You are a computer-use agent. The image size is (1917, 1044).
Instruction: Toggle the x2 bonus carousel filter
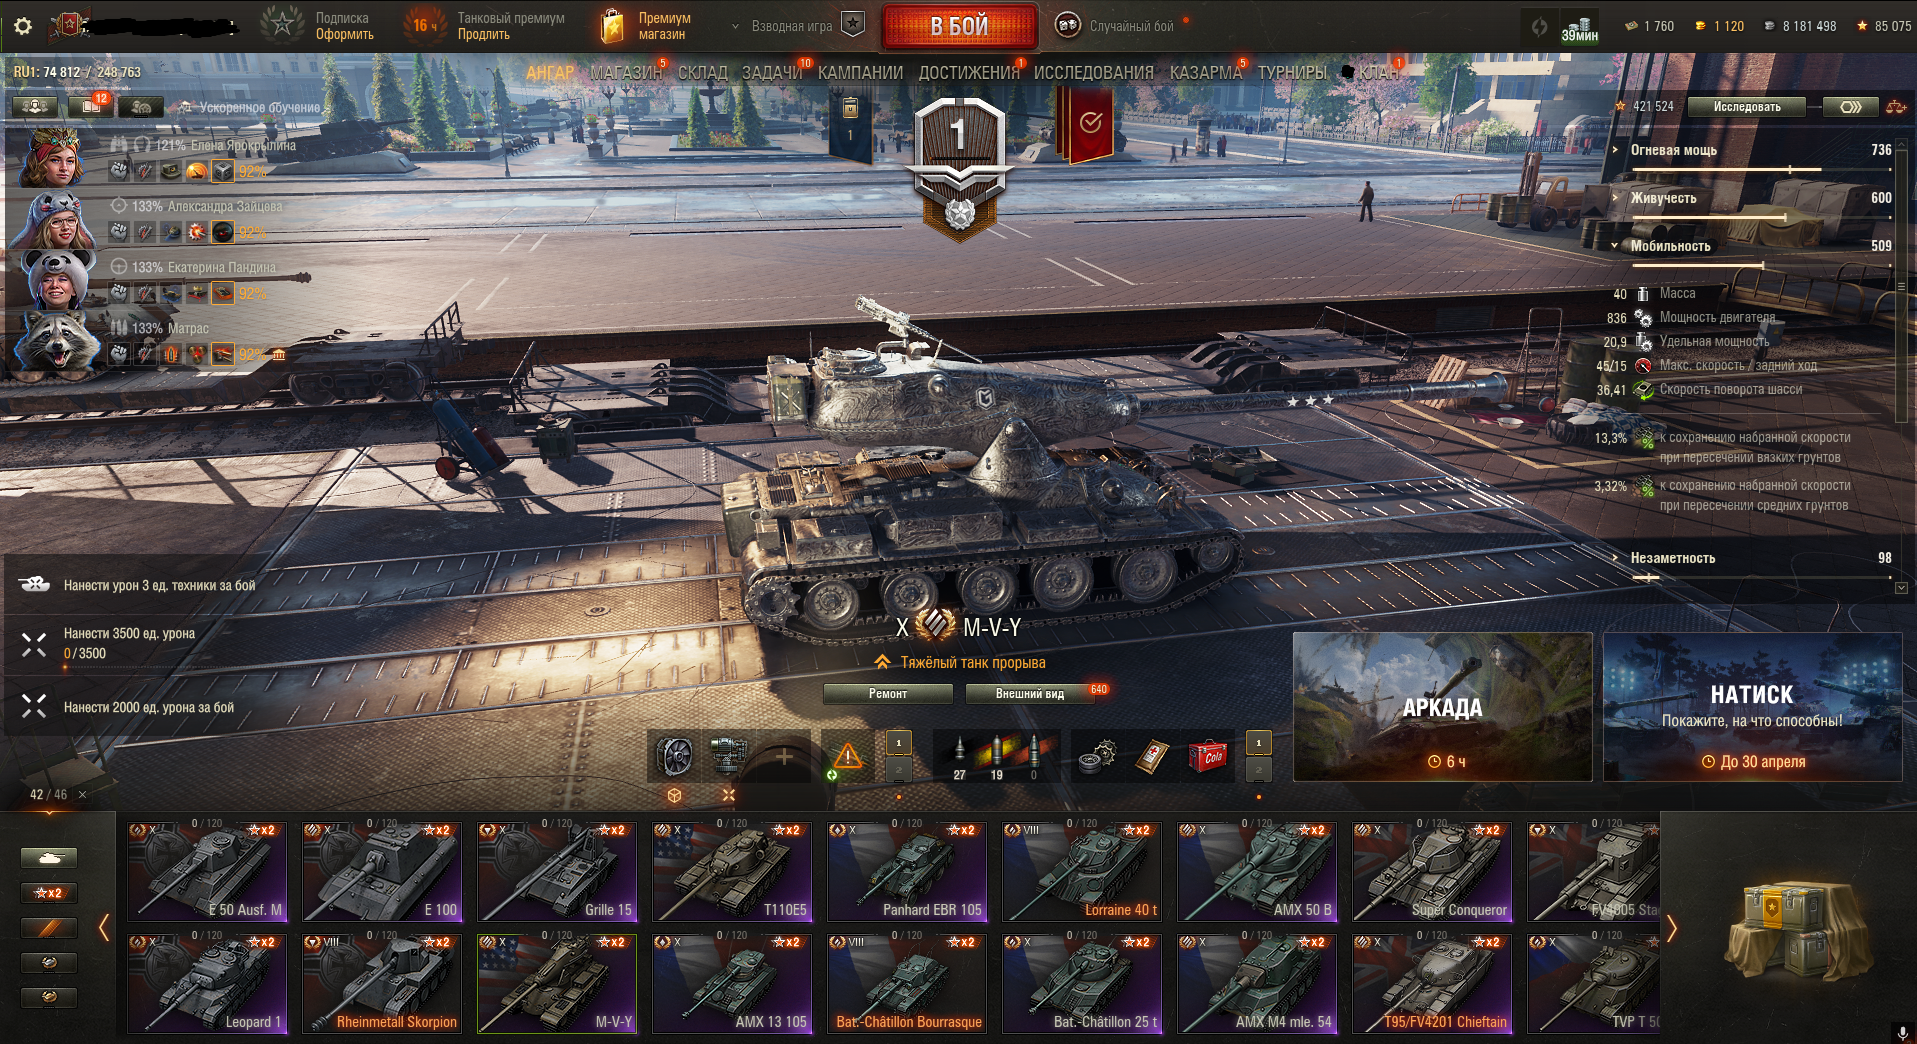49,893
